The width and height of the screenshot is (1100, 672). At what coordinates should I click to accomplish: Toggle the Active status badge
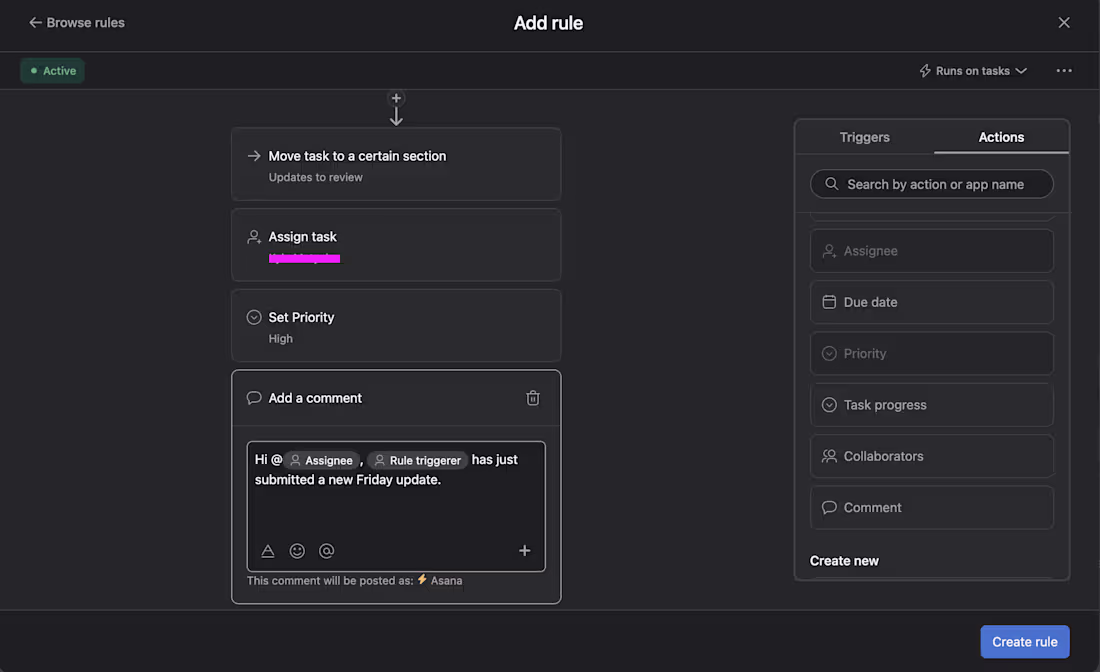click(x=51, y=71)
